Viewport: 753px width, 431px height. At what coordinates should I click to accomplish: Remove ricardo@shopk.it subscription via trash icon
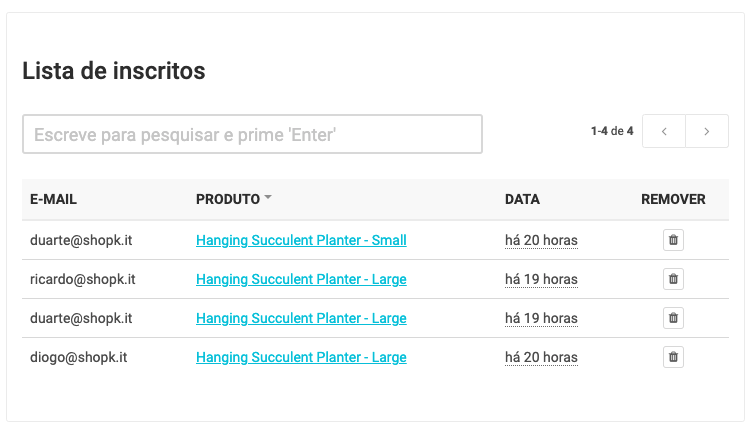pos(673,279)
